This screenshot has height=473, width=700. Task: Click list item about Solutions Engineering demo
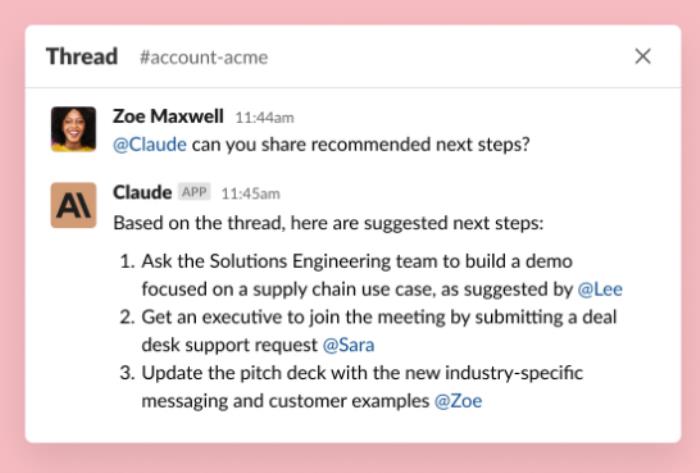[x=371, y=275]
